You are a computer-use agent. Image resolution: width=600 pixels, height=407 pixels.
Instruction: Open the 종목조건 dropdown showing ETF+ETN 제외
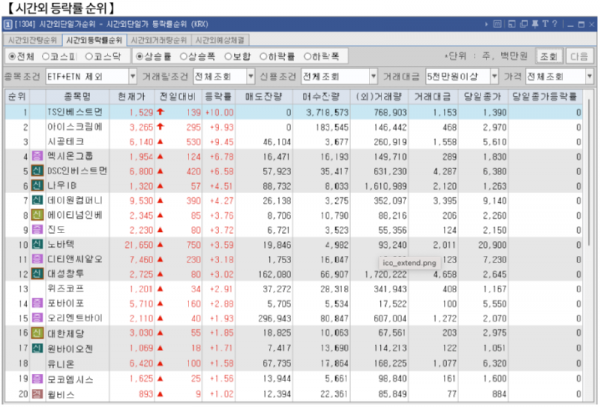tap(91, 77)
